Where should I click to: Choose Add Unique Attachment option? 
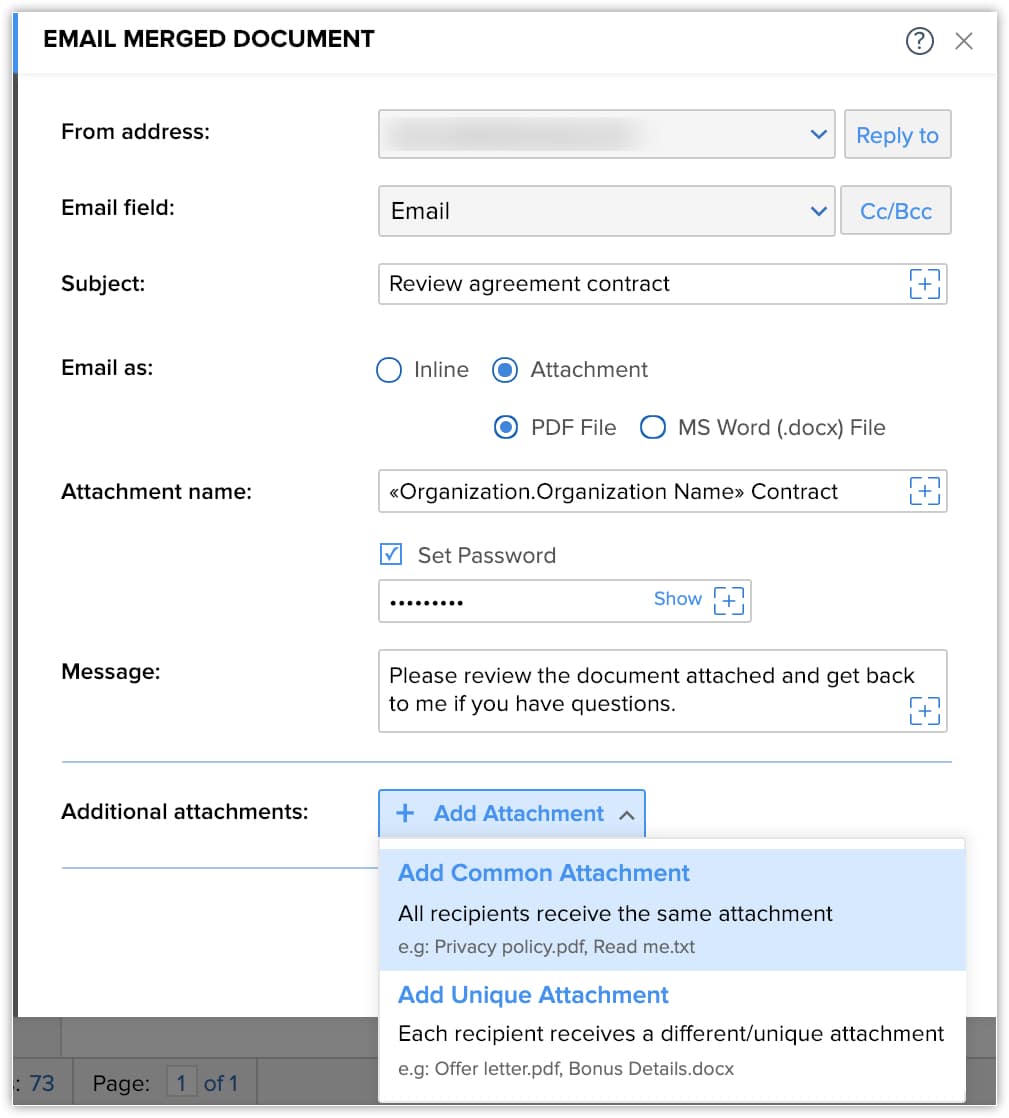[532, 995]
